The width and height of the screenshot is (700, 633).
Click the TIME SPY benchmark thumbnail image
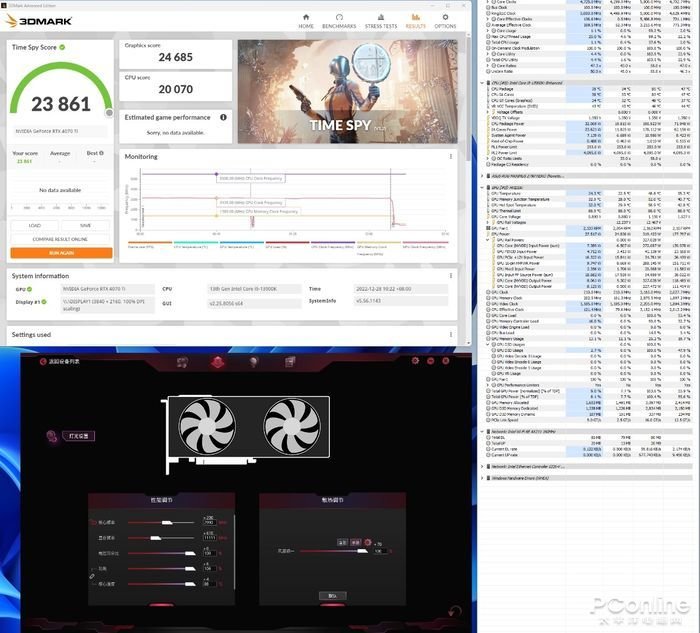347,92
